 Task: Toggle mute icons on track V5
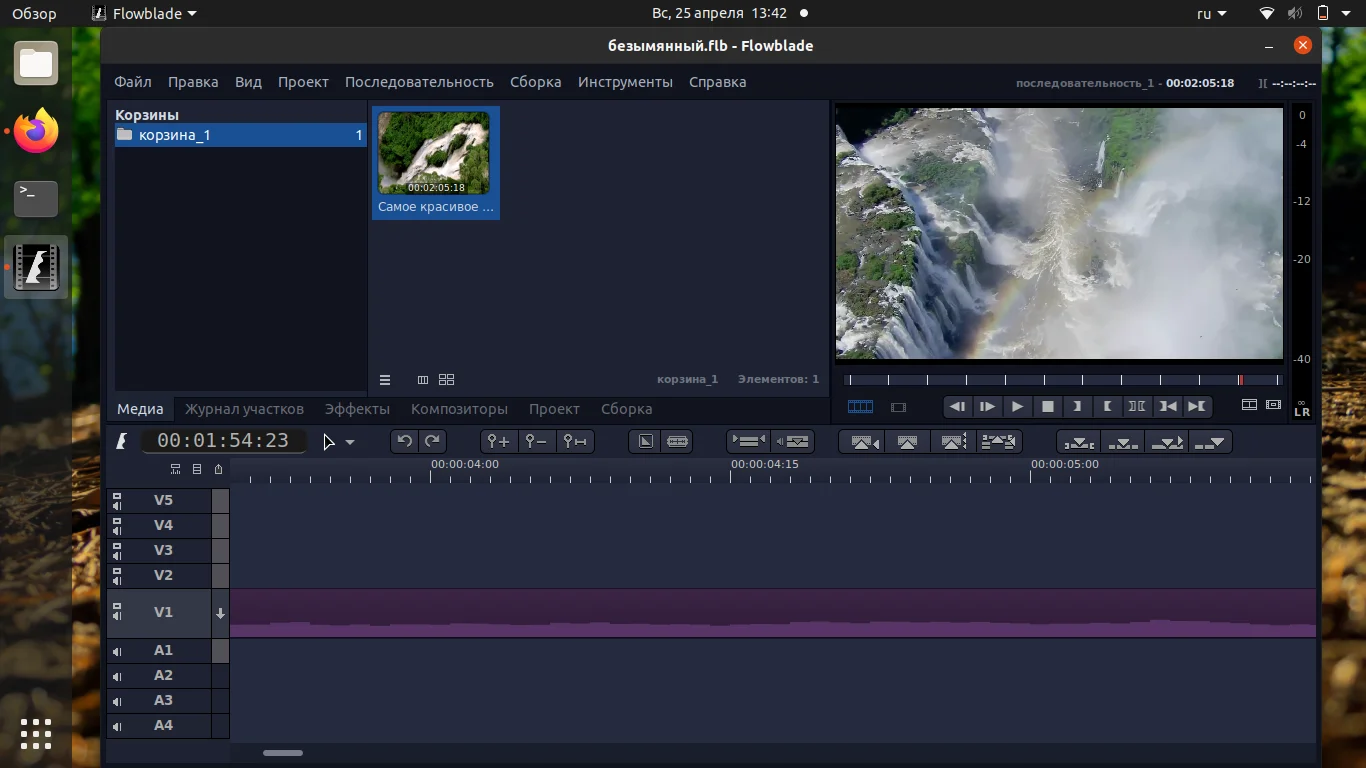click(x=117, y=500)
